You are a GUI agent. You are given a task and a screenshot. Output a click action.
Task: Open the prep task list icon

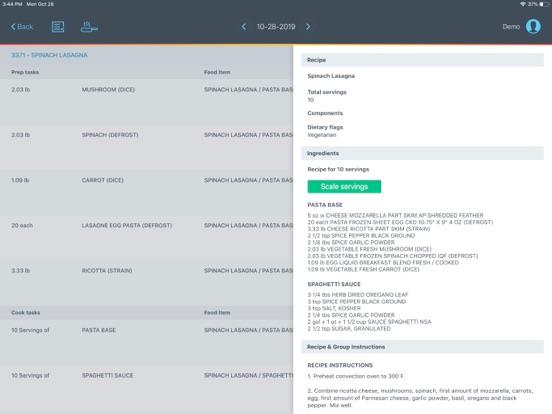[58, 27]
